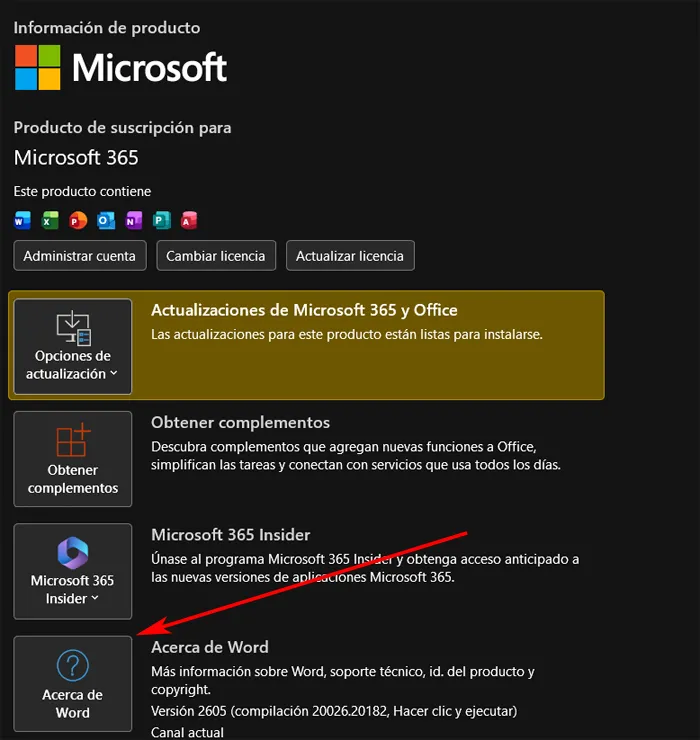Expand Opciones de actualización dropdown
Viewport: 700px width, 740px height.
(73, 346)
